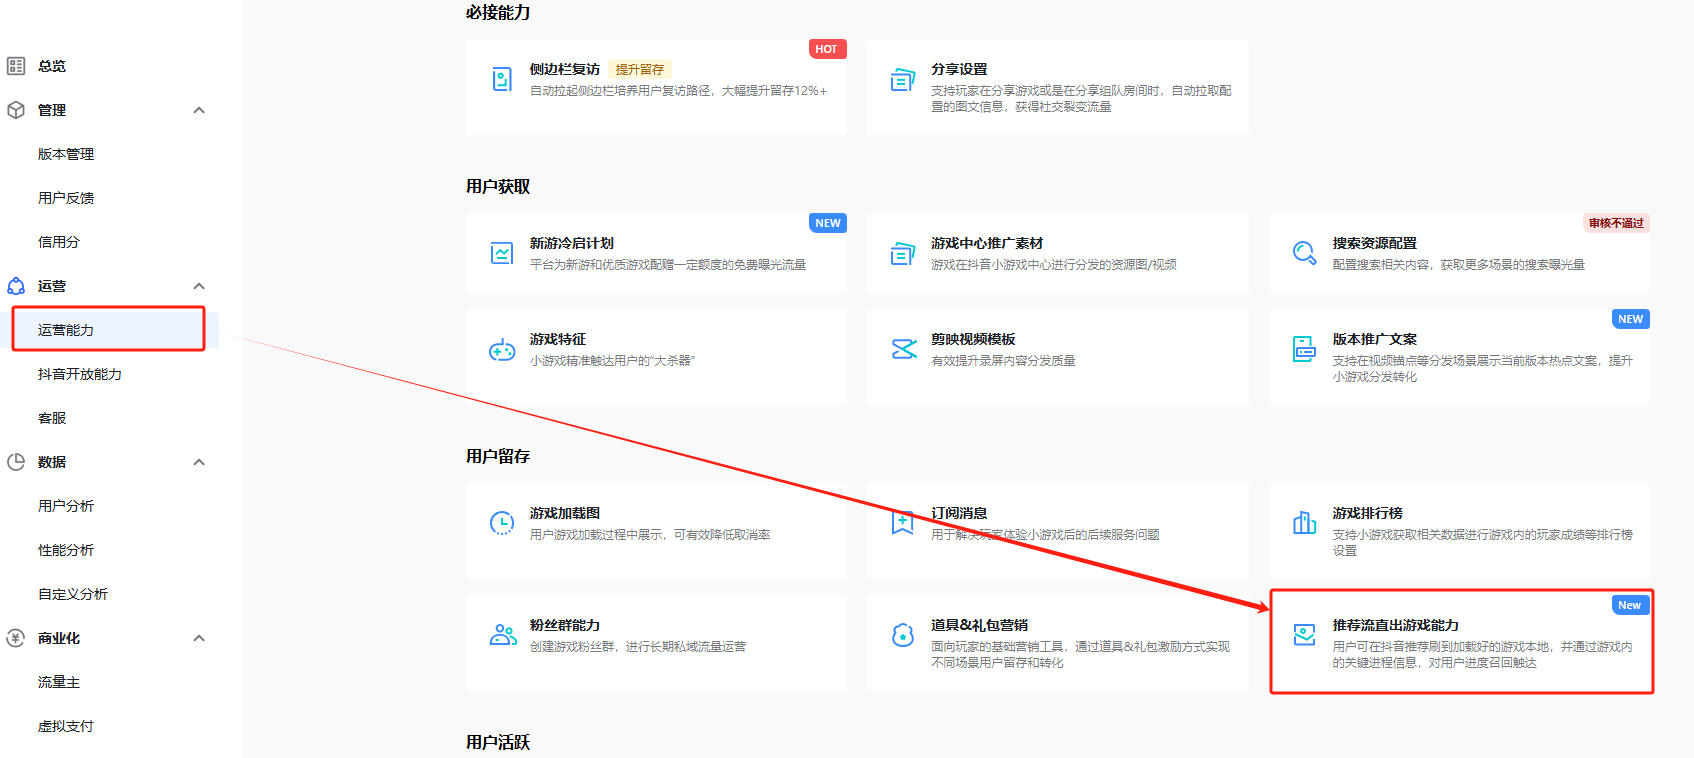Click New badge on 推荐流直出游戏能力 card
Viewport: 1694px width, 758px height.
(1630, 605)
